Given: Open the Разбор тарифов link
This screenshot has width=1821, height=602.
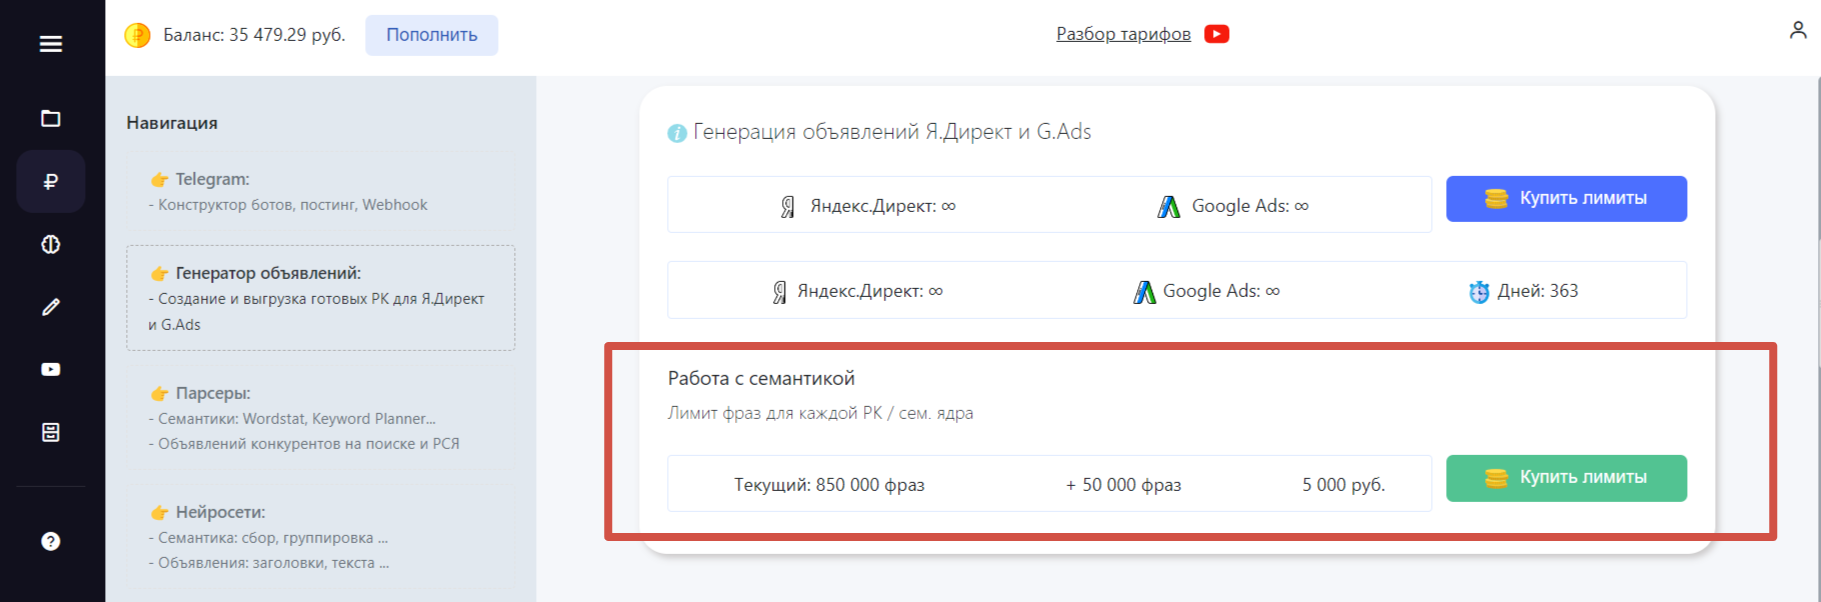Looking at the screenshot, I should 1124,34.
